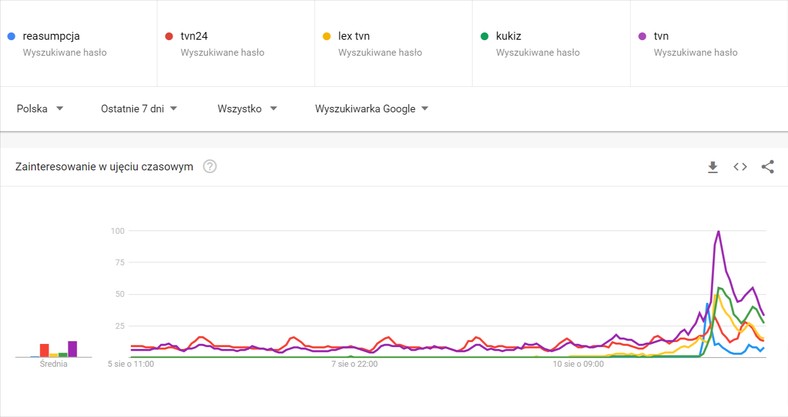Select the reasumpcja search term
Viewport: 788px width, 417px height.
[51, 36]
